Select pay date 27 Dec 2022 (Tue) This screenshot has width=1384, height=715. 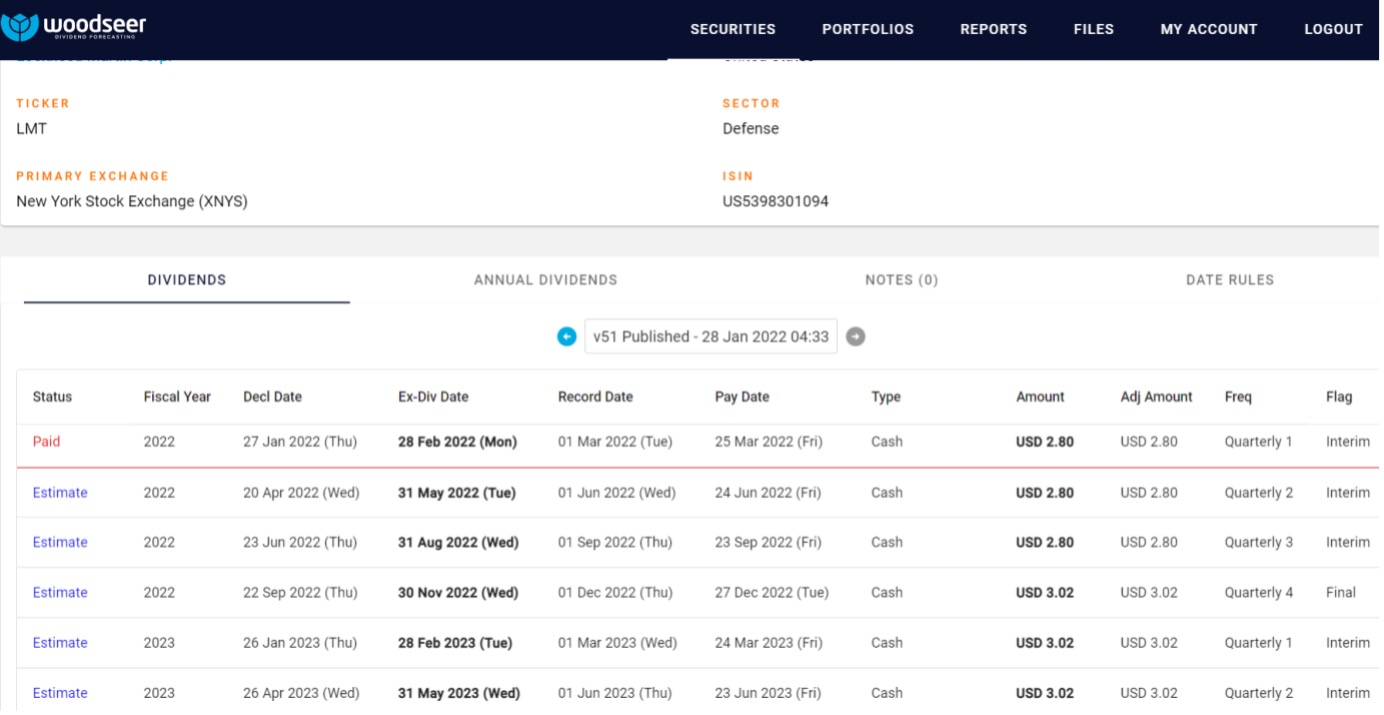[x=772, y=593]
